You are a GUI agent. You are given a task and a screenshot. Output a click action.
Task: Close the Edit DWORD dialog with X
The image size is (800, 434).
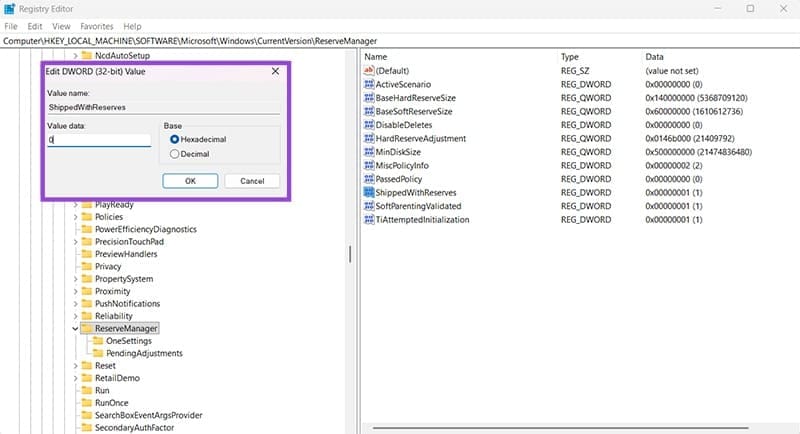(276, 71)
